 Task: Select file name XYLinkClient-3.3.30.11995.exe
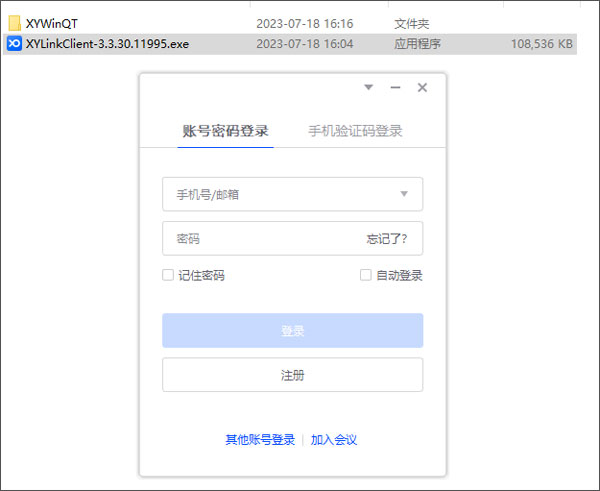[x=108, y=44]
